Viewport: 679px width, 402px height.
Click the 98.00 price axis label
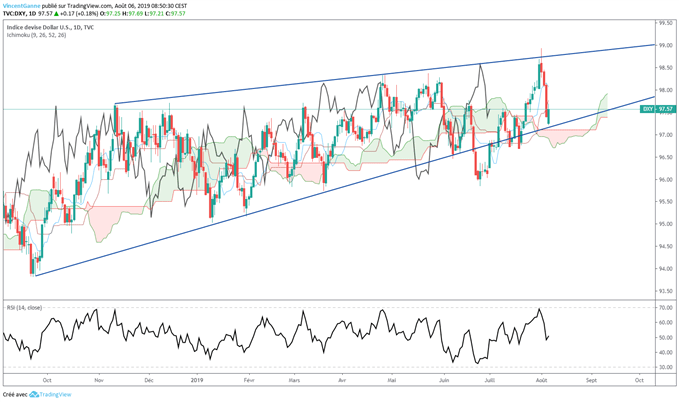666,90
